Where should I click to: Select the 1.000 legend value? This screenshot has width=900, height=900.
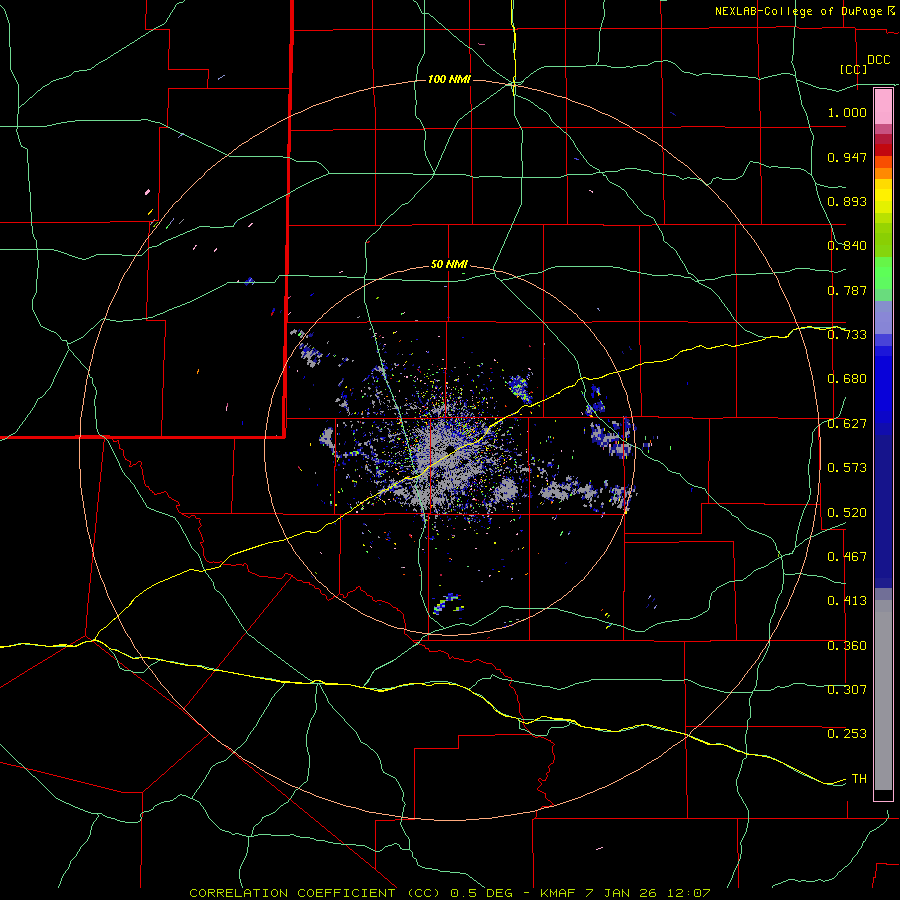[847, 112]
